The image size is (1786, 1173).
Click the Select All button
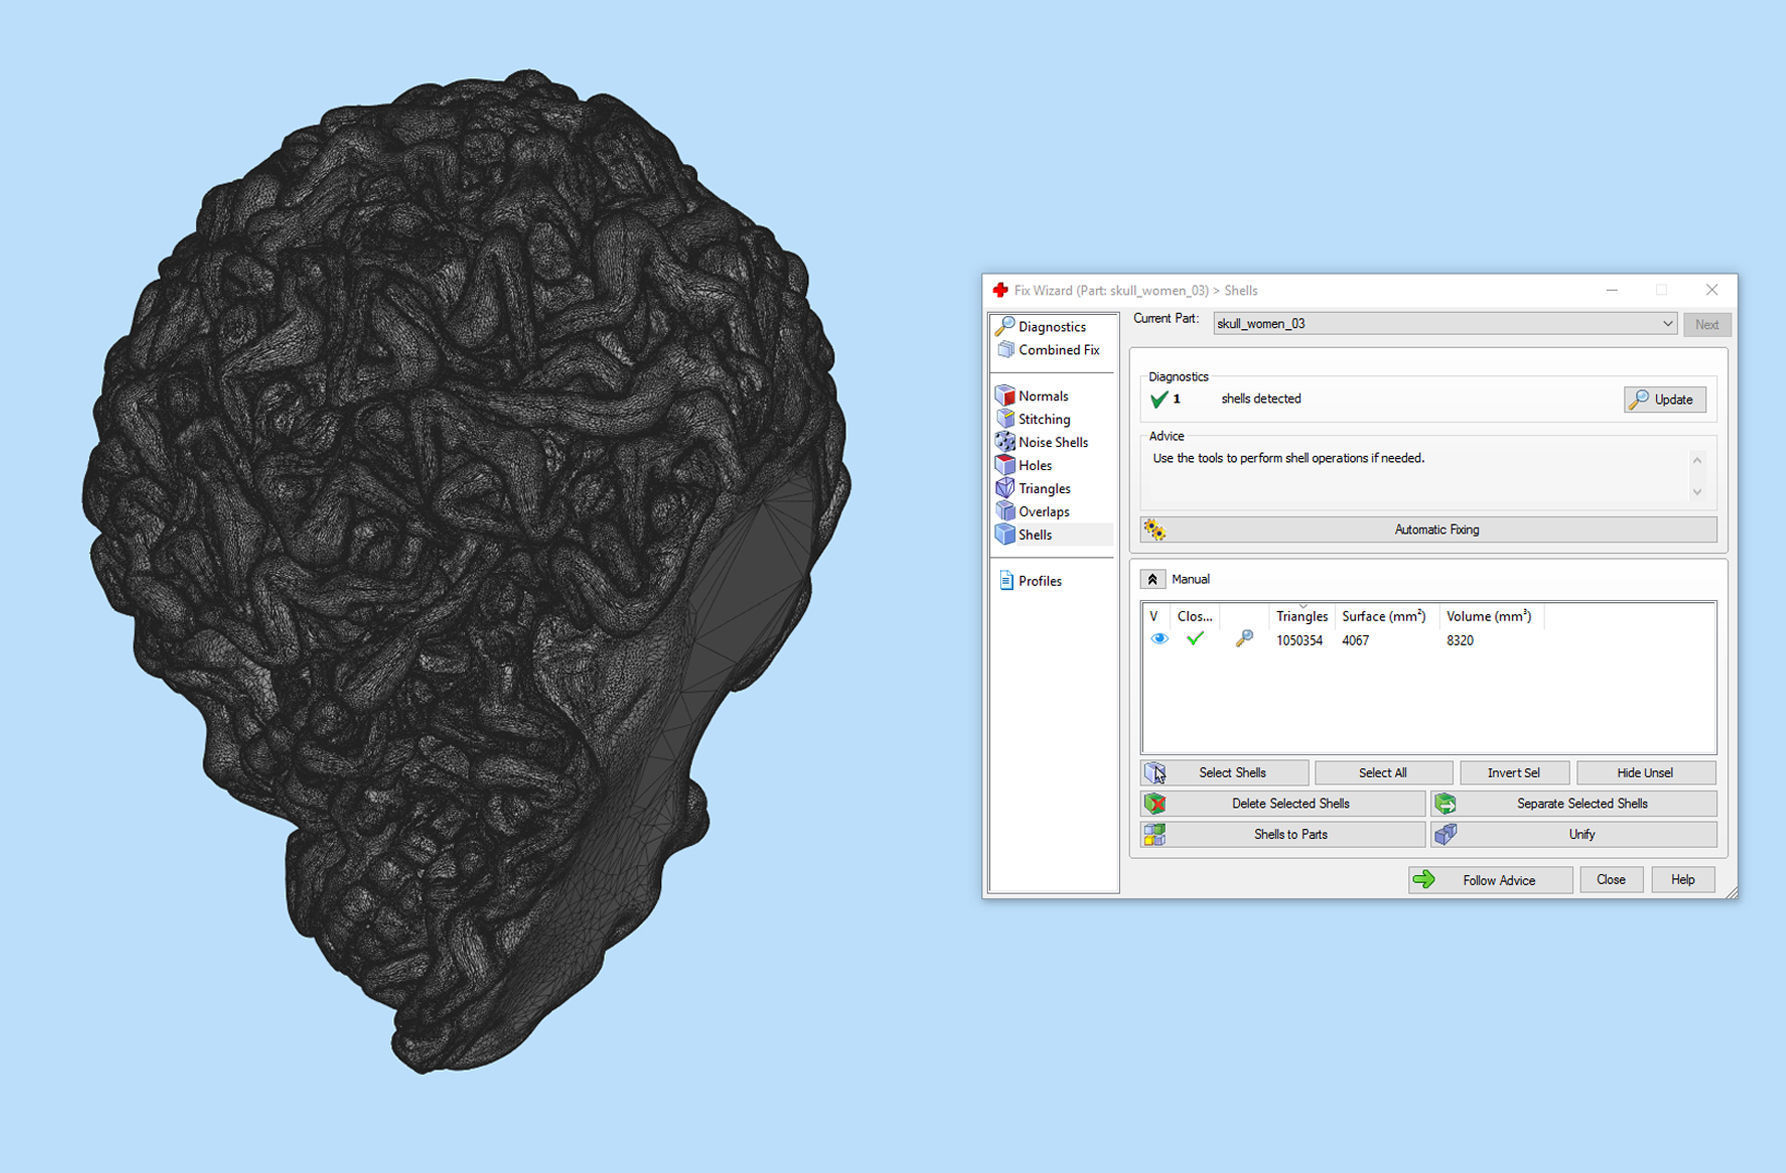point(1383,773)
